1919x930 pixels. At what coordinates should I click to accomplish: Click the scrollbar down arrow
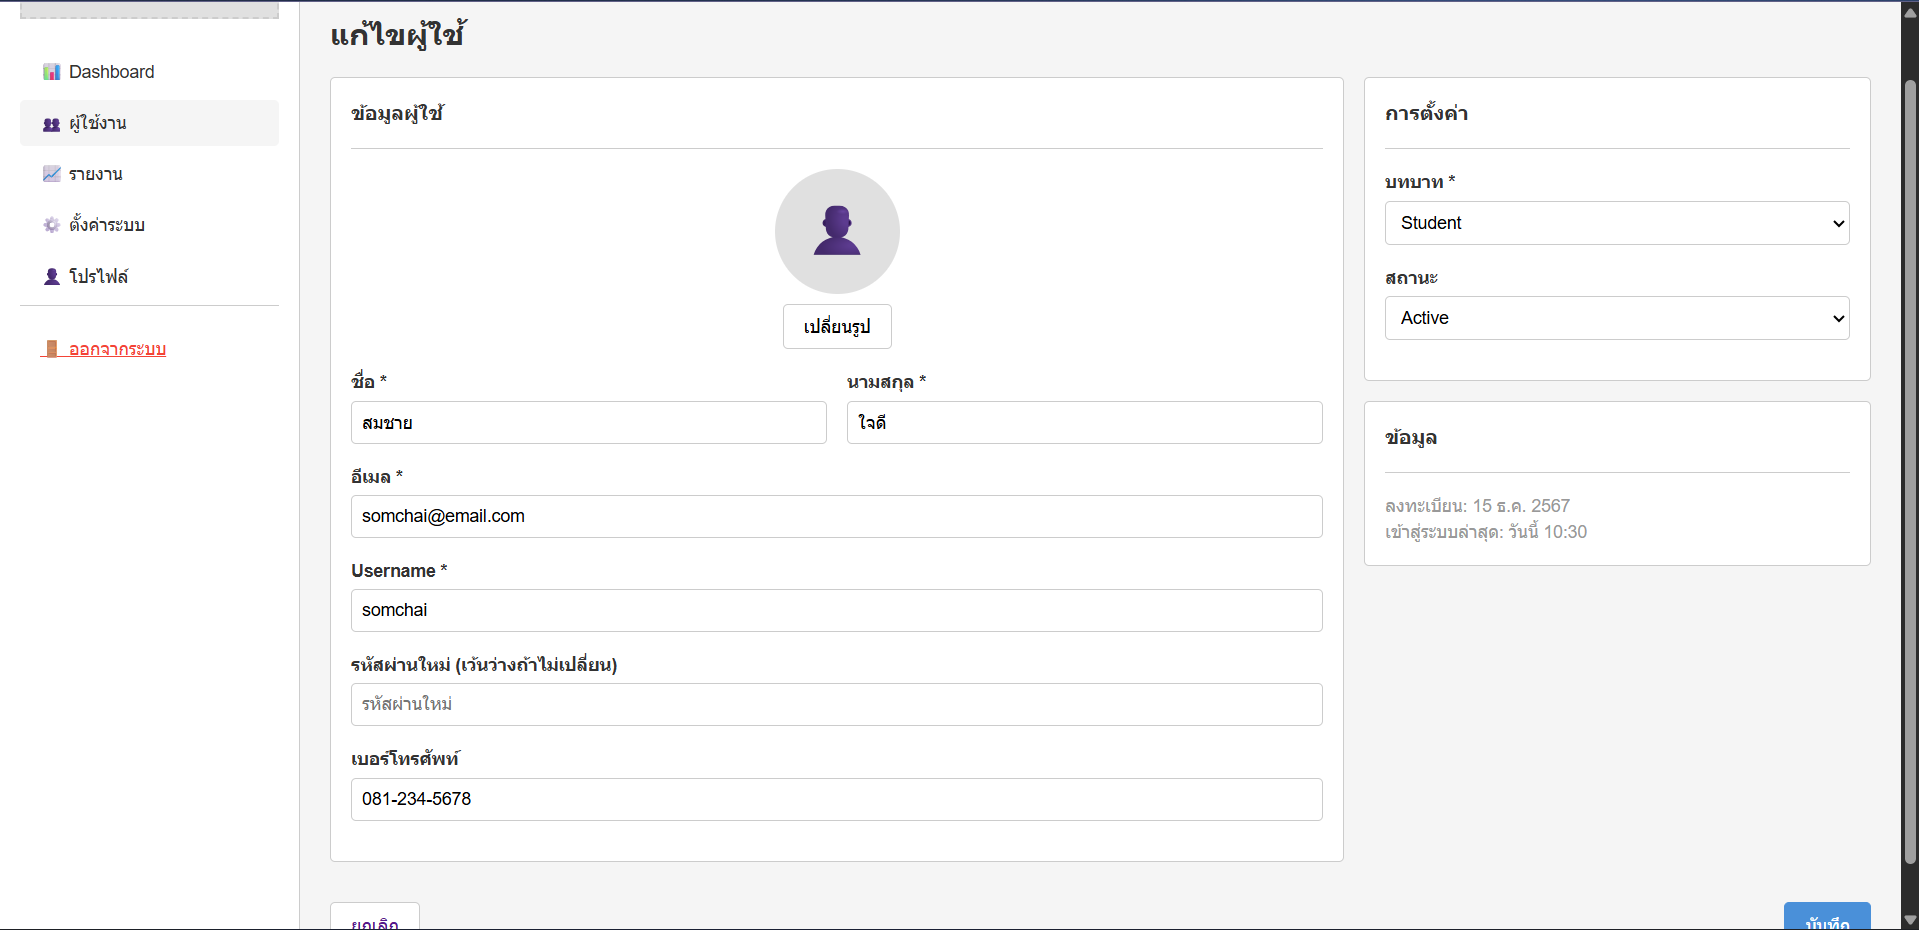point(1907,919)
